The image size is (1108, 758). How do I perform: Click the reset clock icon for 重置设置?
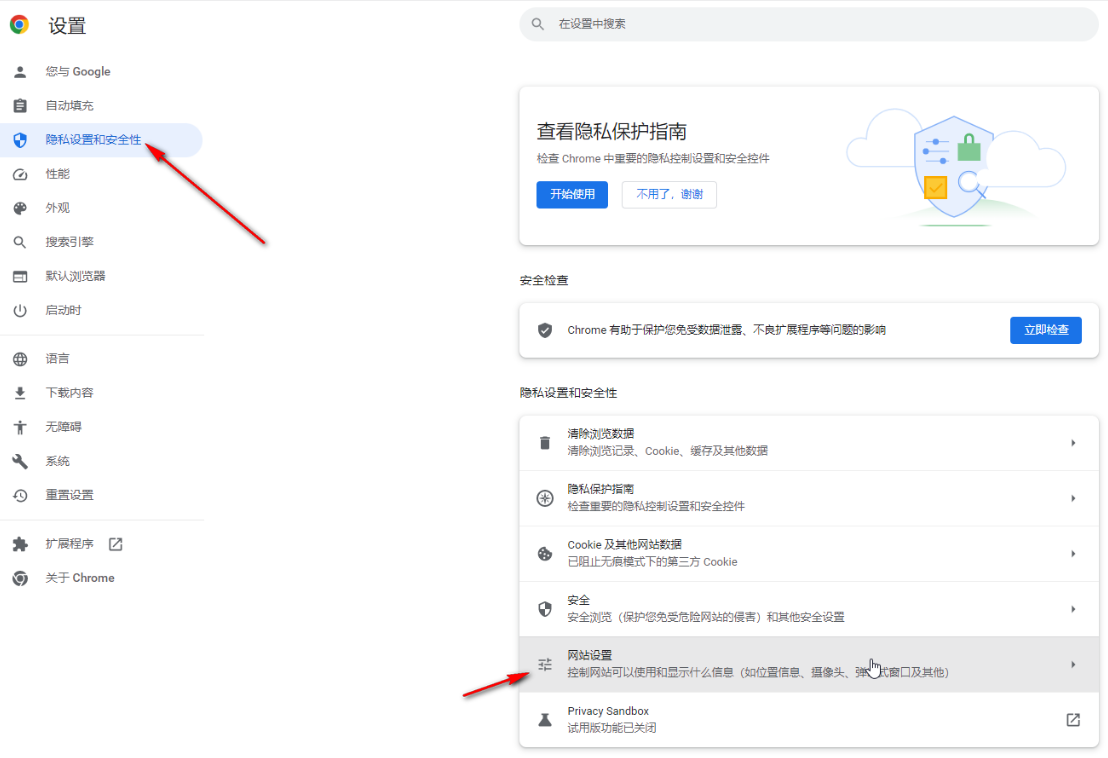[20, 495]
